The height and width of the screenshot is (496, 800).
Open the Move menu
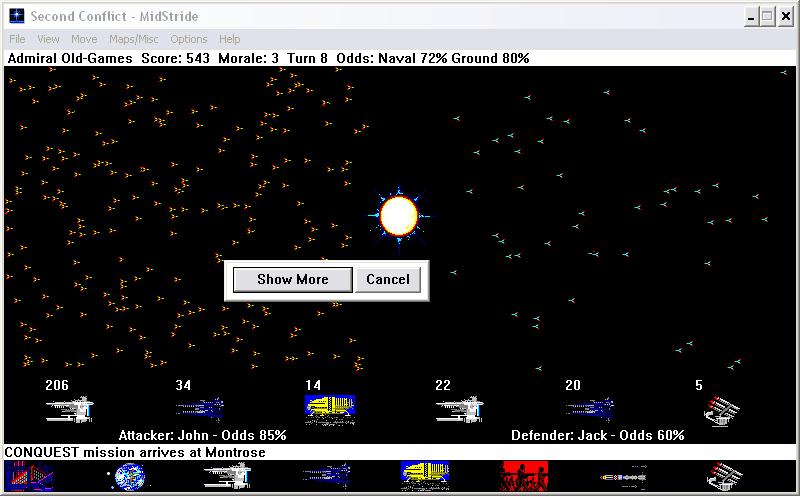click(x=84, y=39)
